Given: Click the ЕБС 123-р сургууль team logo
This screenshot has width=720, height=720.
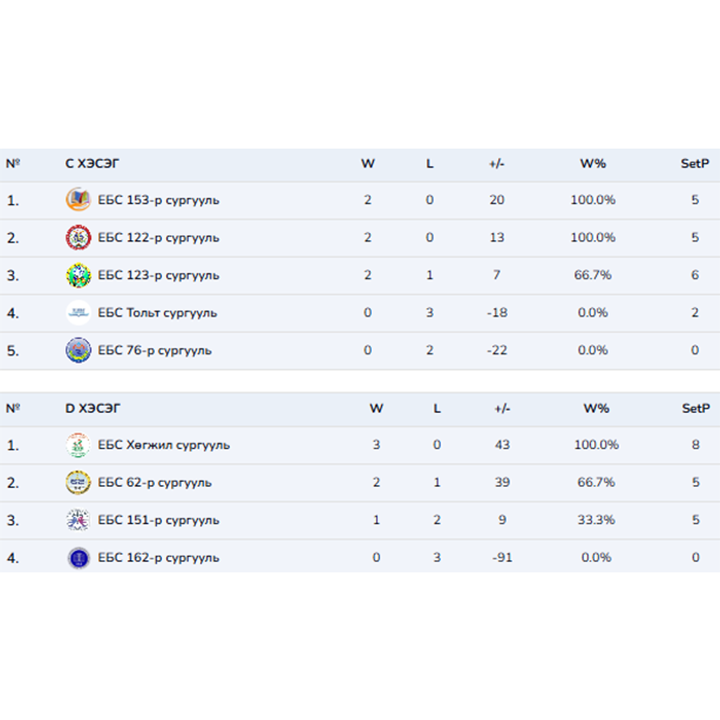Looking at the screenshot, I should [x=78, y=275].
